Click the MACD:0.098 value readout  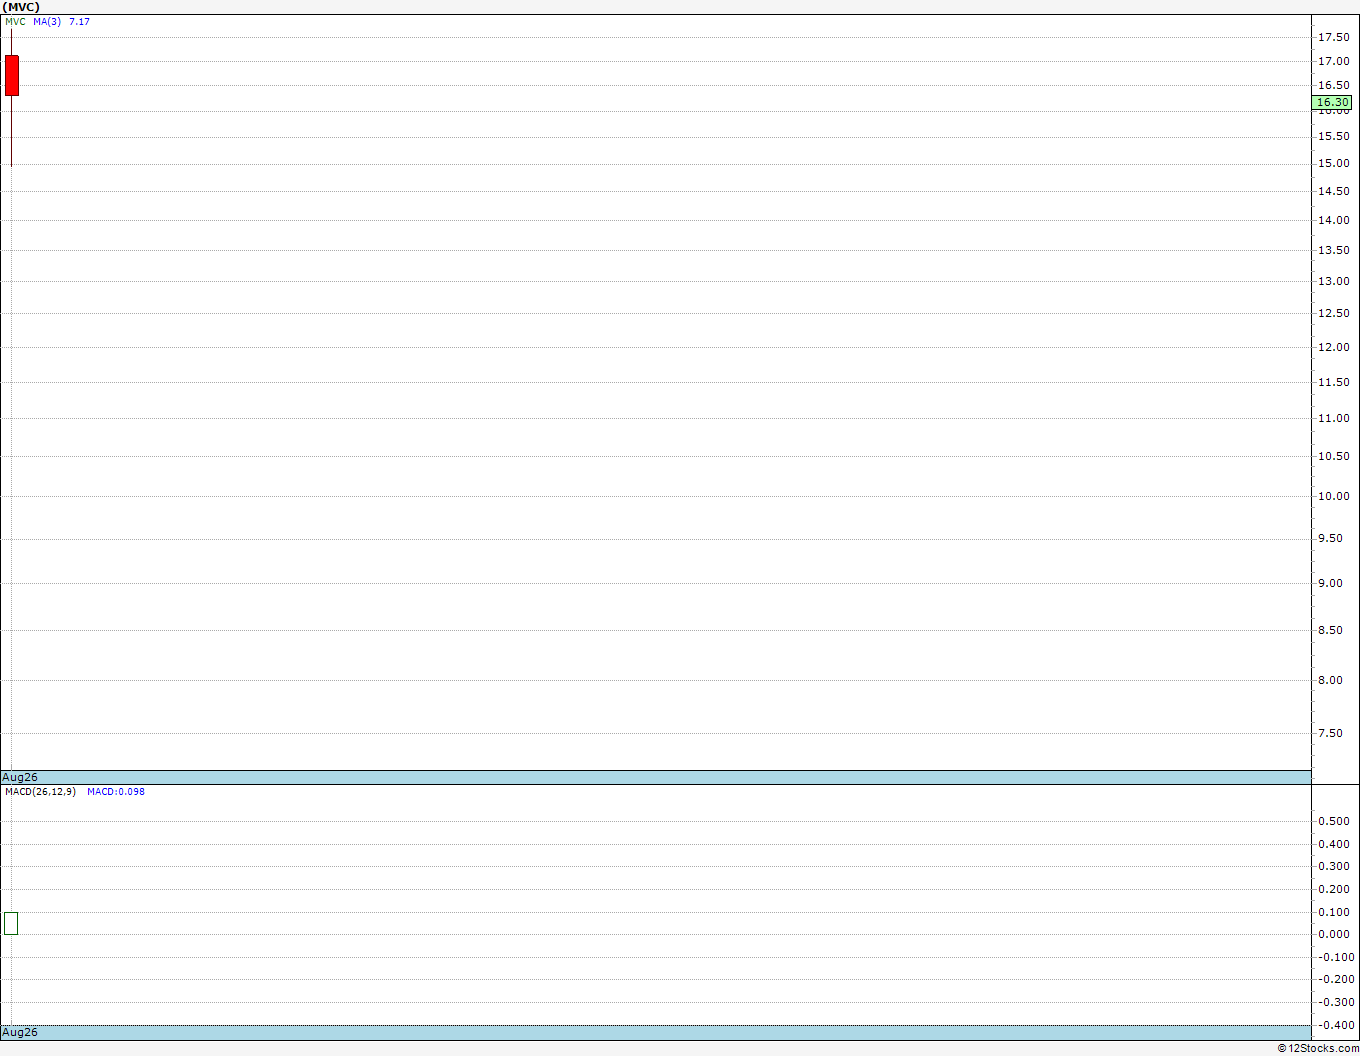pos(116,792)
